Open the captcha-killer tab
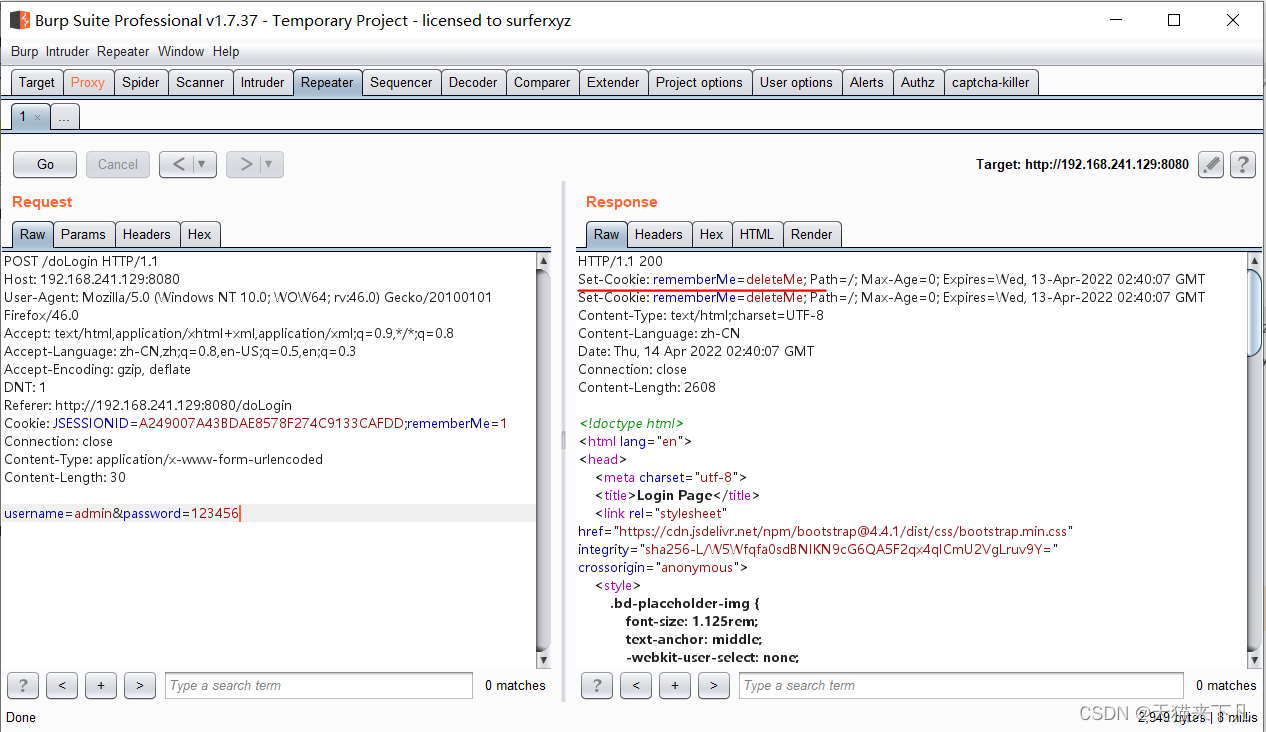1266x732 pixels. point(990,82)
